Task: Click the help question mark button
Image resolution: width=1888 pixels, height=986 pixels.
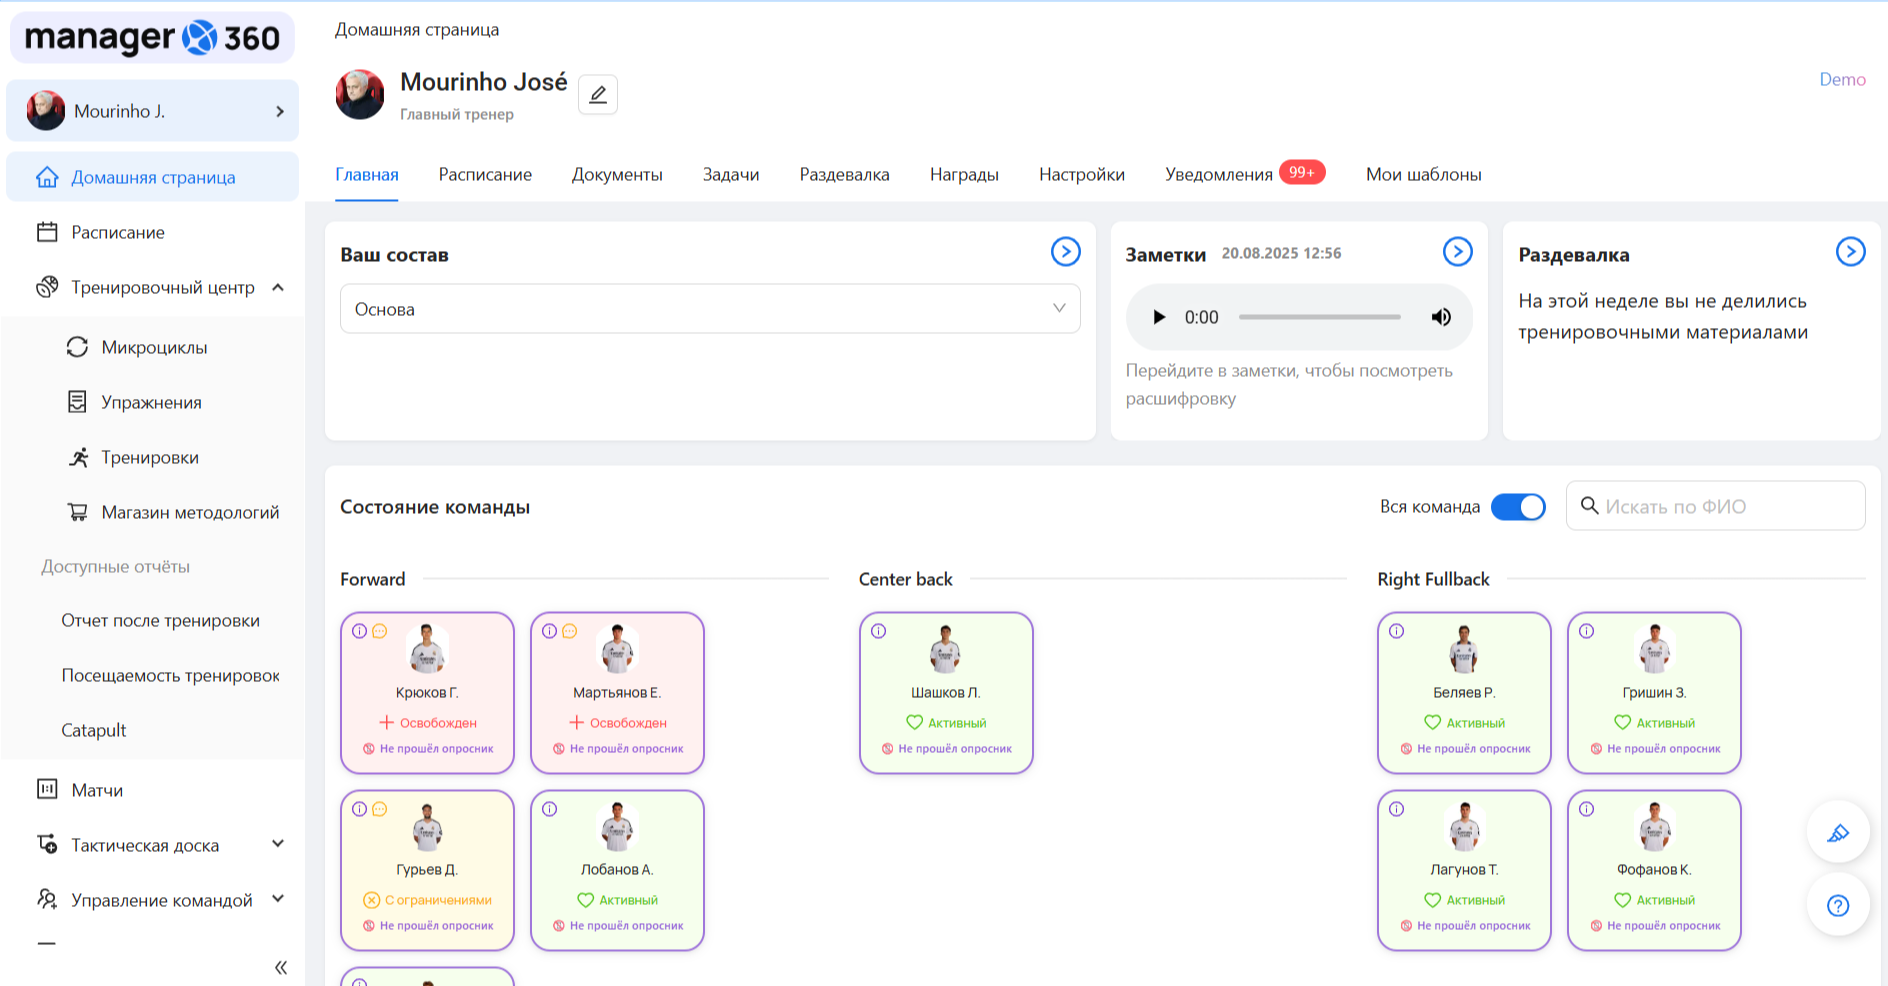Action: (x=1838, y=905)
